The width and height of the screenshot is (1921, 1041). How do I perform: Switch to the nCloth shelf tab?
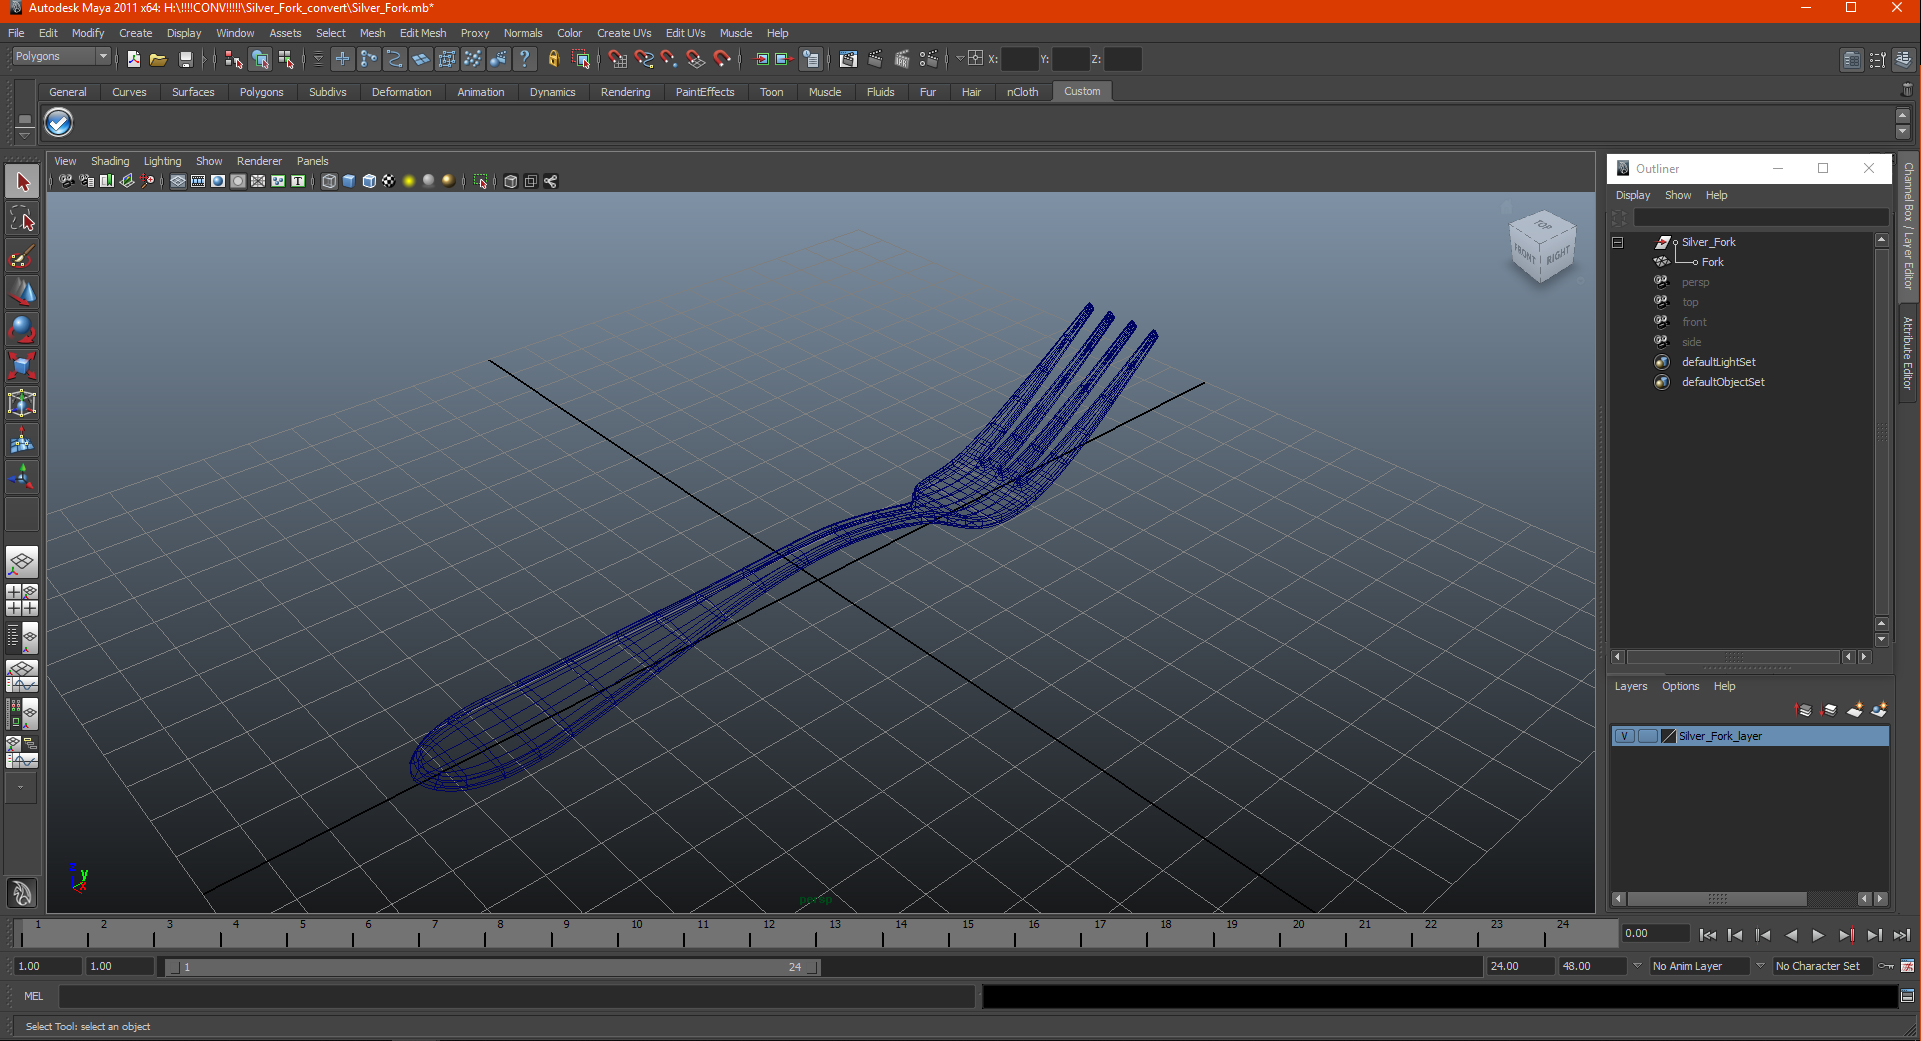tap(1022, 92)
